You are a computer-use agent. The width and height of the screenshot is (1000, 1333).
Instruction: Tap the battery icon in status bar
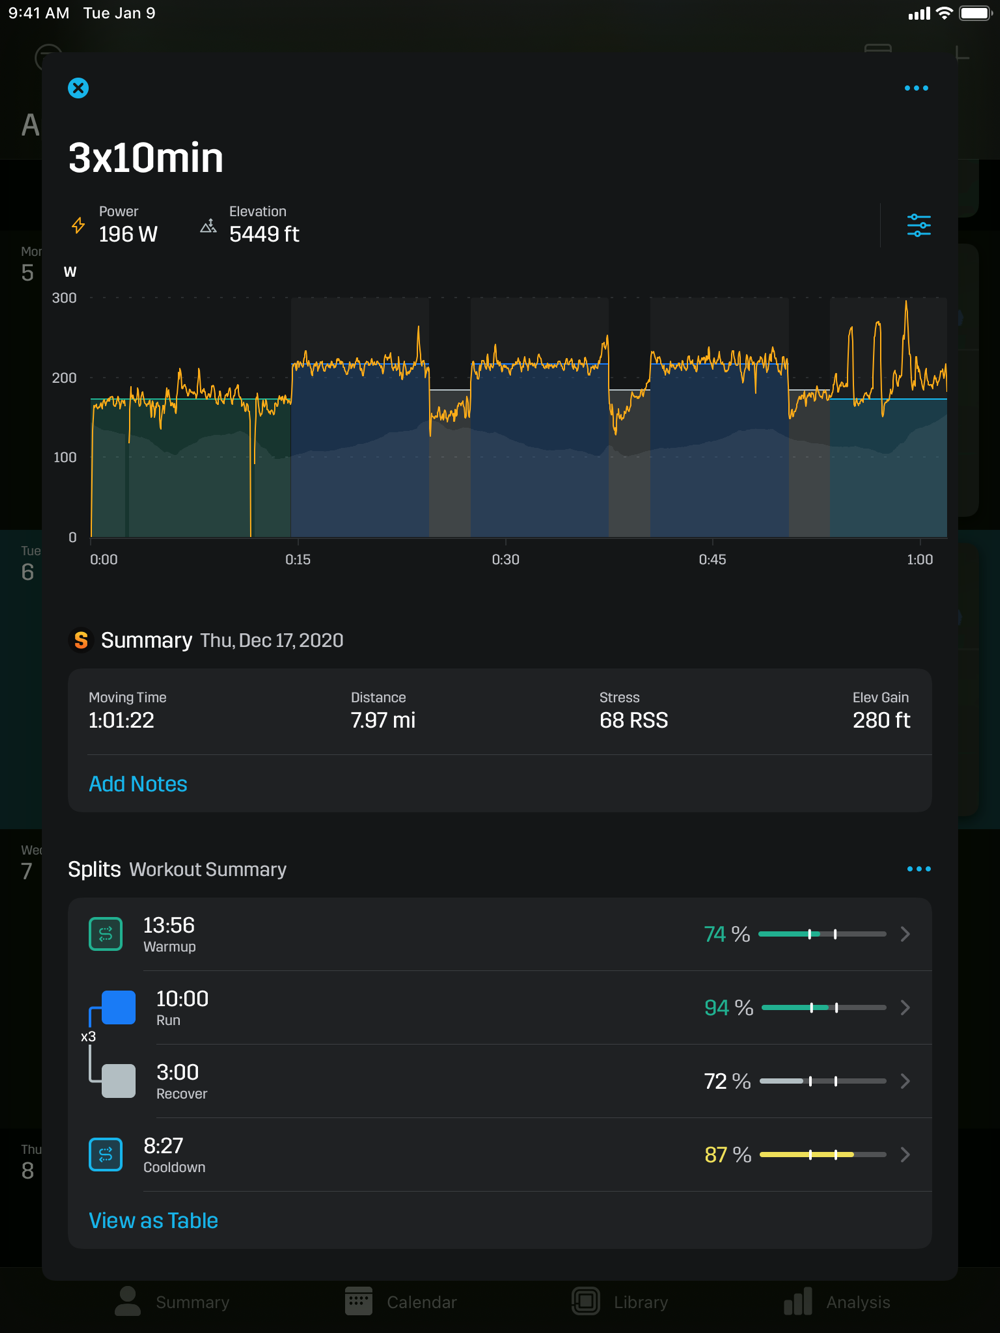tap(976, 13)
